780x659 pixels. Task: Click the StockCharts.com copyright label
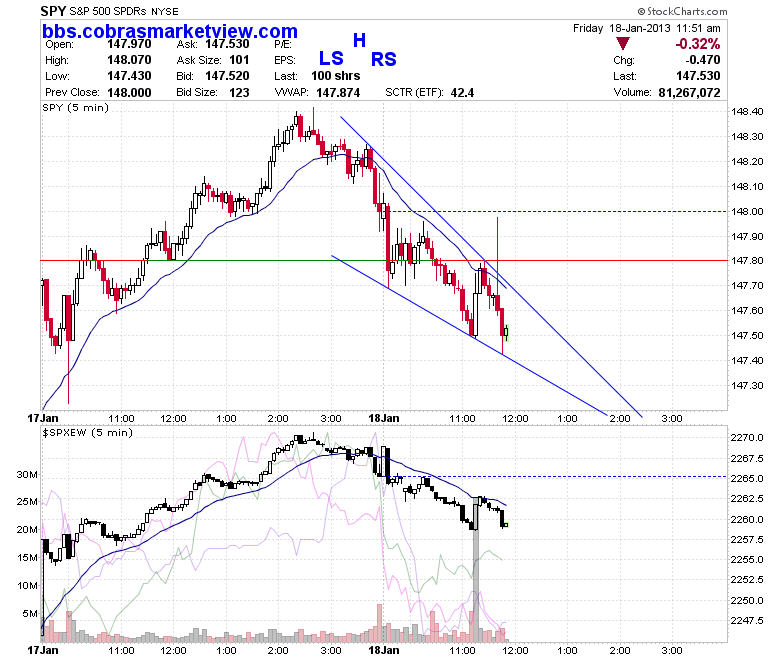click(682, 11)
